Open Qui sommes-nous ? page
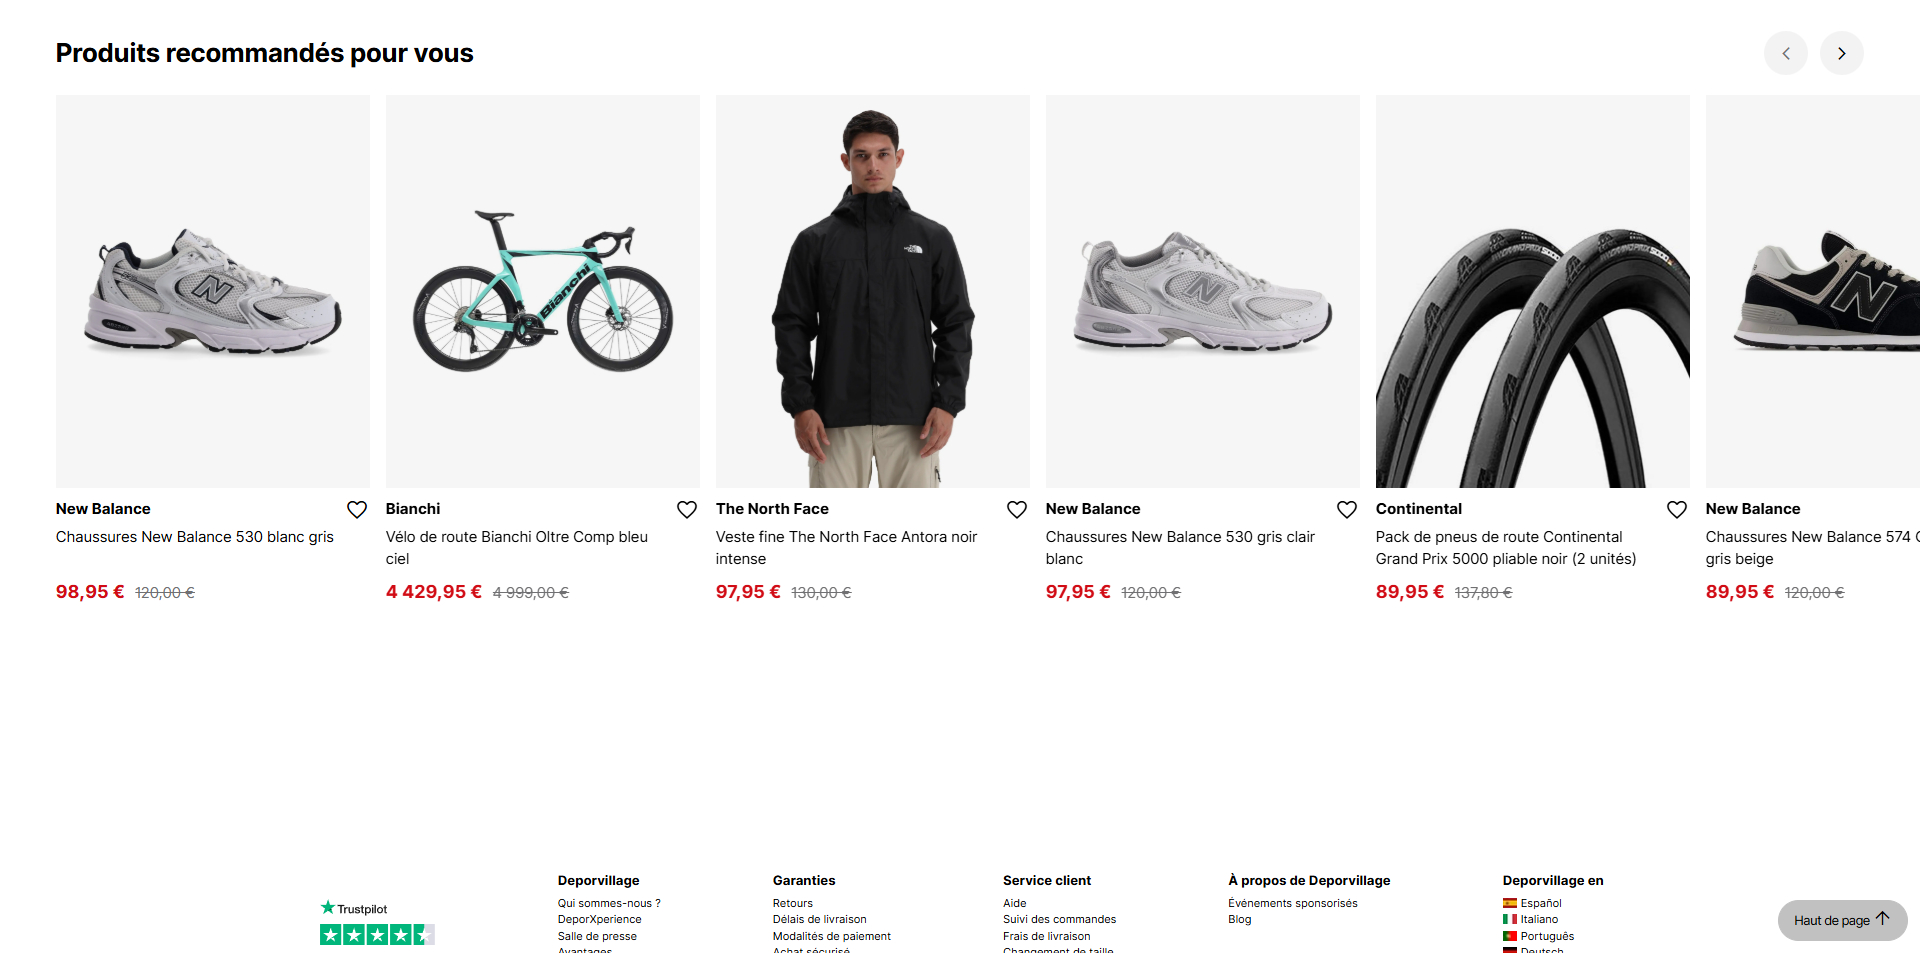 point(609,903)
